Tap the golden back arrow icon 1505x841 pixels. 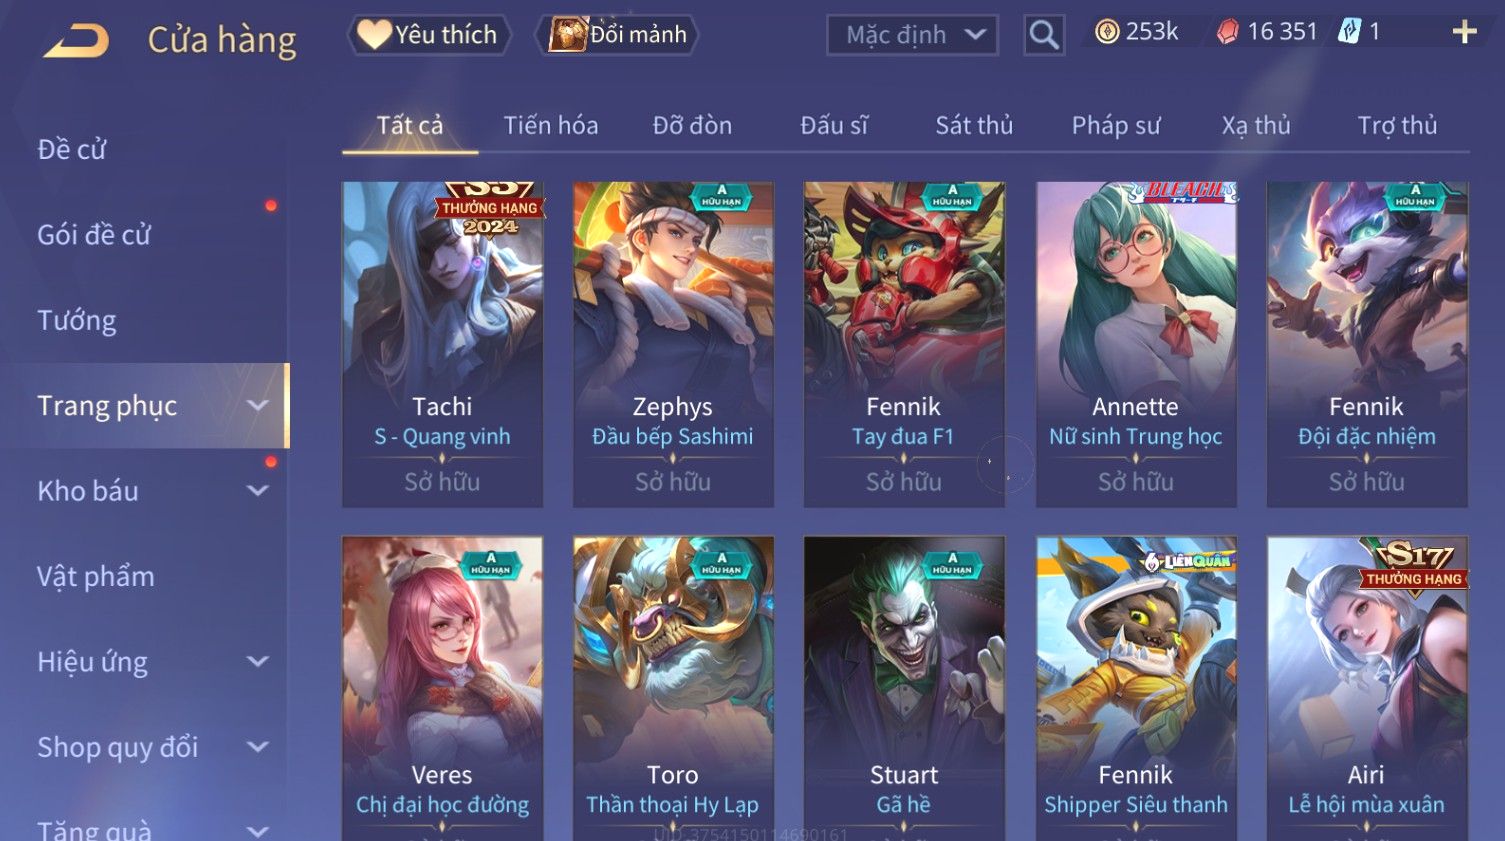click(x=77, y=41)
